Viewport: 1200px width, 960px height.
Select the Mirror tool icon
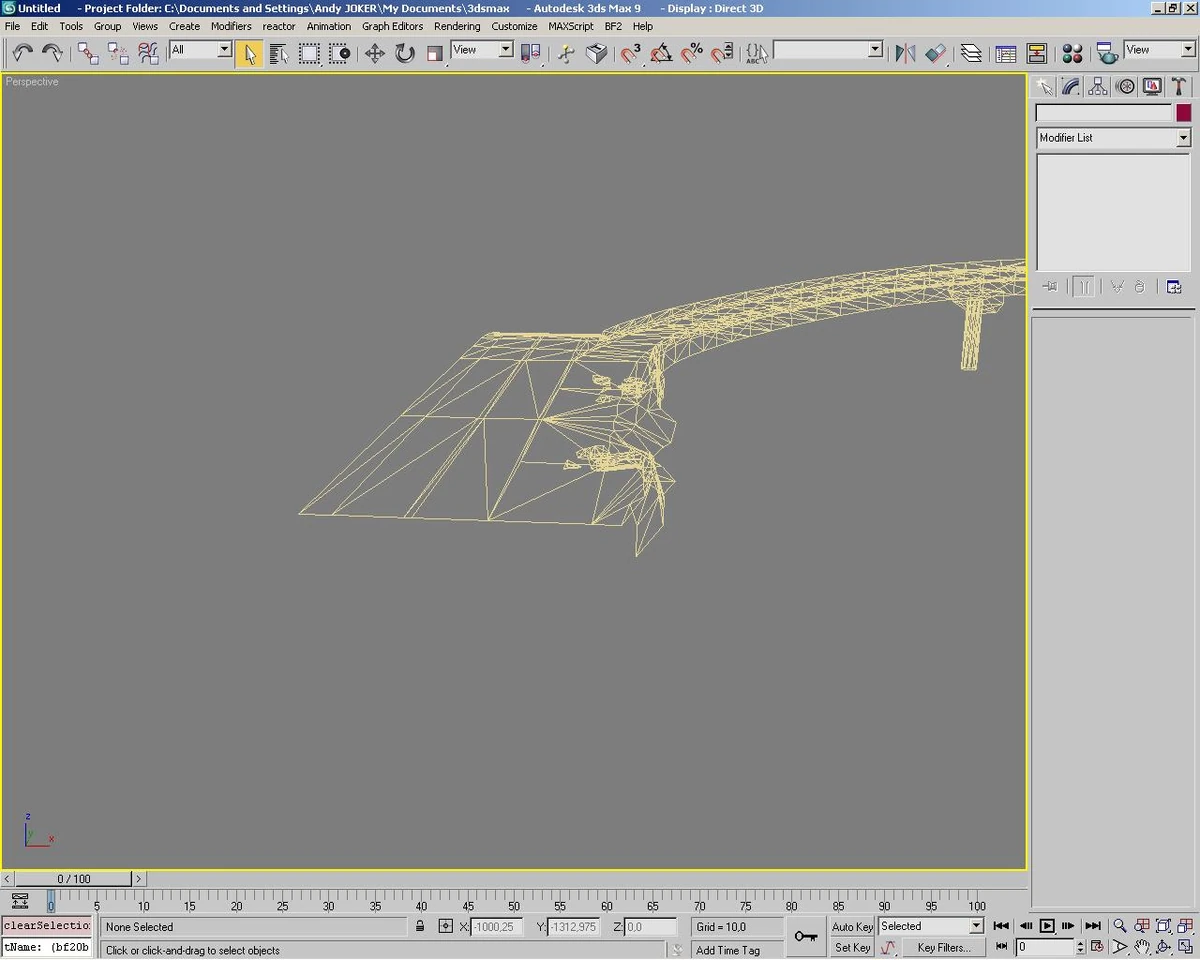pyautogui.click(x=903, y=53)
